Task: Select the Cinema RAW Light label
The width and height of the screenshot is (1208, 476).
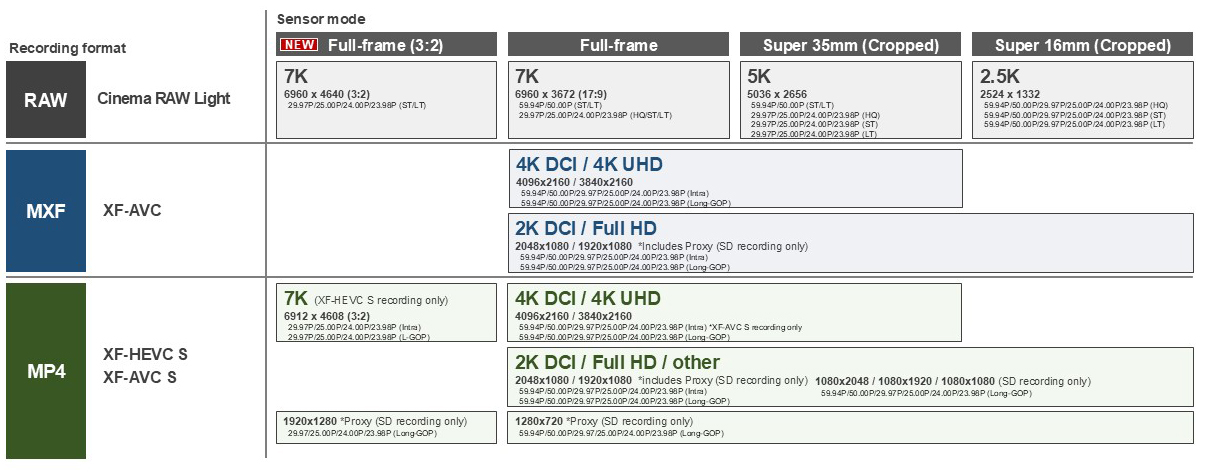Action: point(164,99)
